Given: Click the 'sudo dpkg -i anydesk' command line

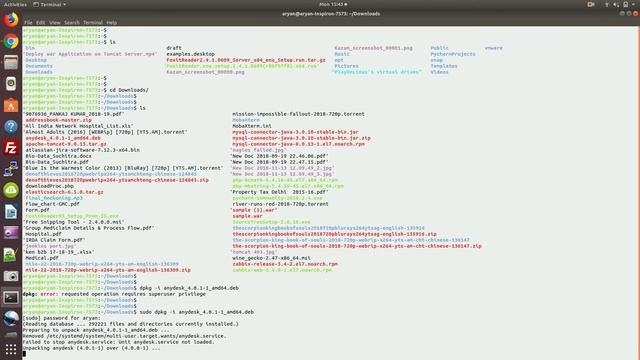Looking at the screenshot, I should [x=197, y=312].
